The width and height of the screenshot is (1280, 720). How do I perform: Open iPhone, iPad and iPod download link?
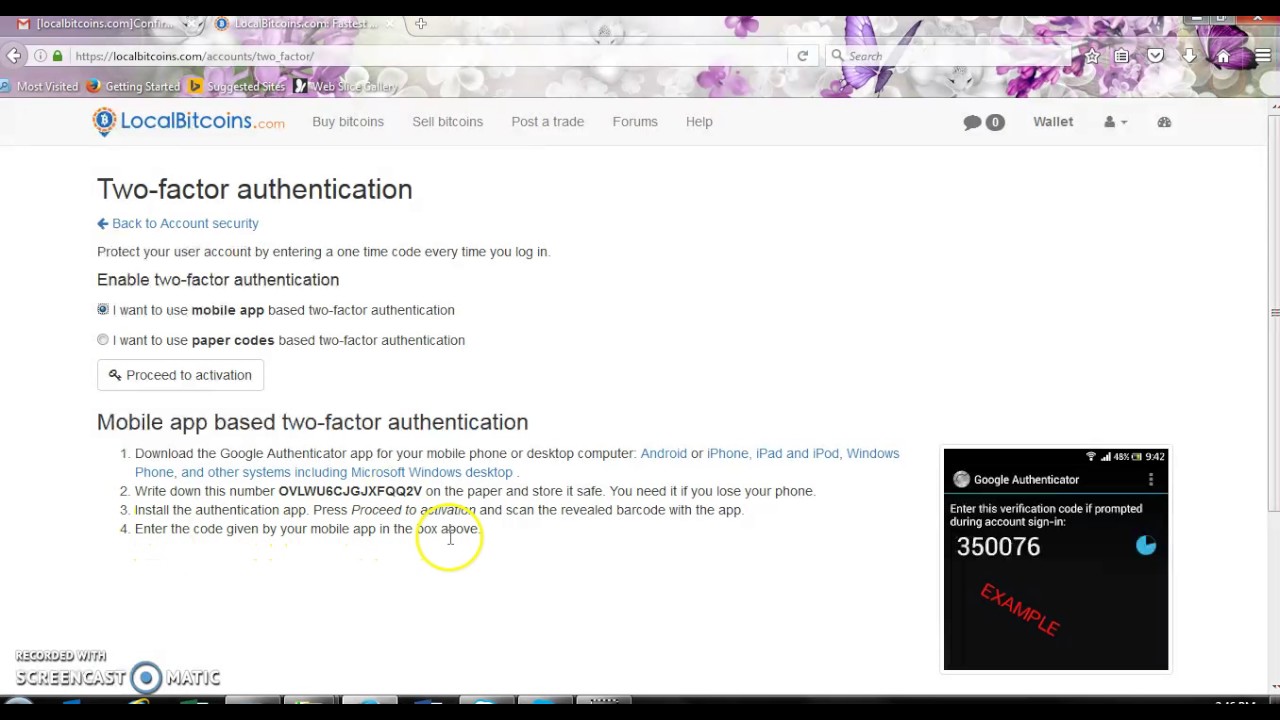tap(773, 453)
